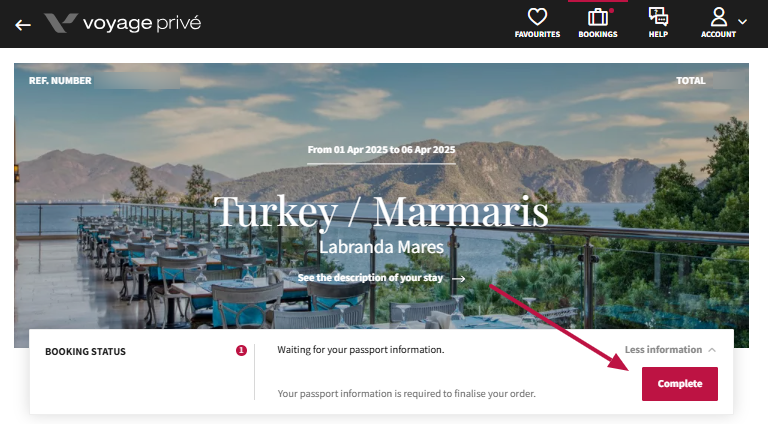The height and width of the screenshot is (424, 768).
Task: Click the HELP menu label
Action: click(658, 34)
